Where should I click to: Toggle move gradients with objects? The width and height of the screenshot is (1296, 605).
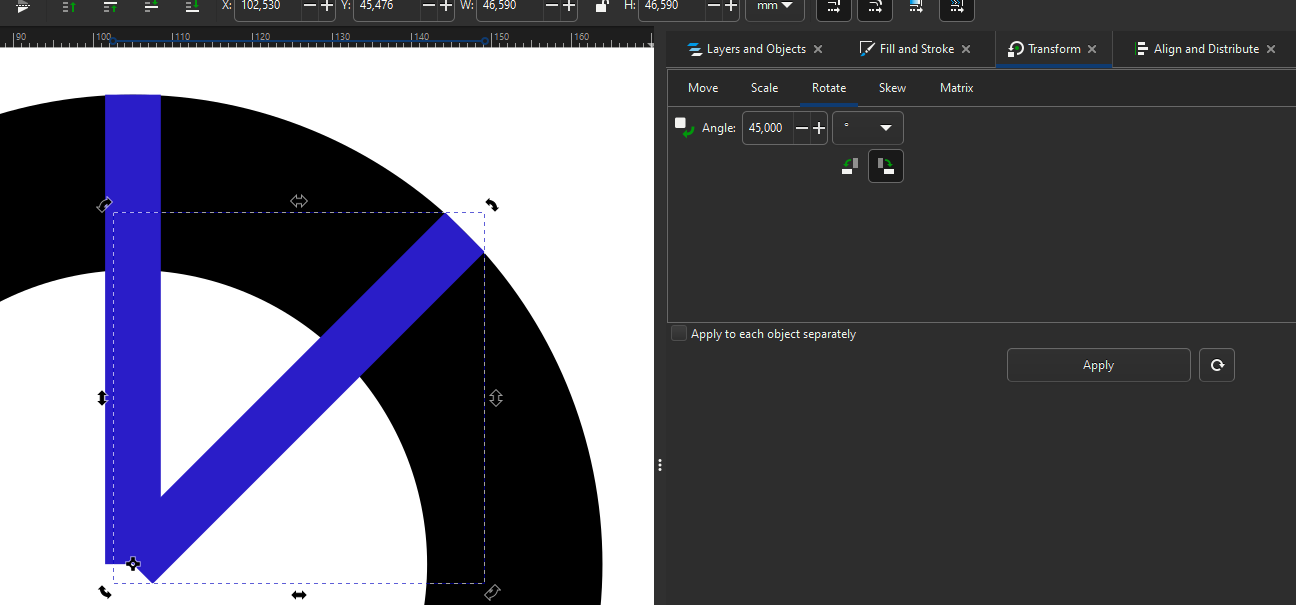coord(916,7)
